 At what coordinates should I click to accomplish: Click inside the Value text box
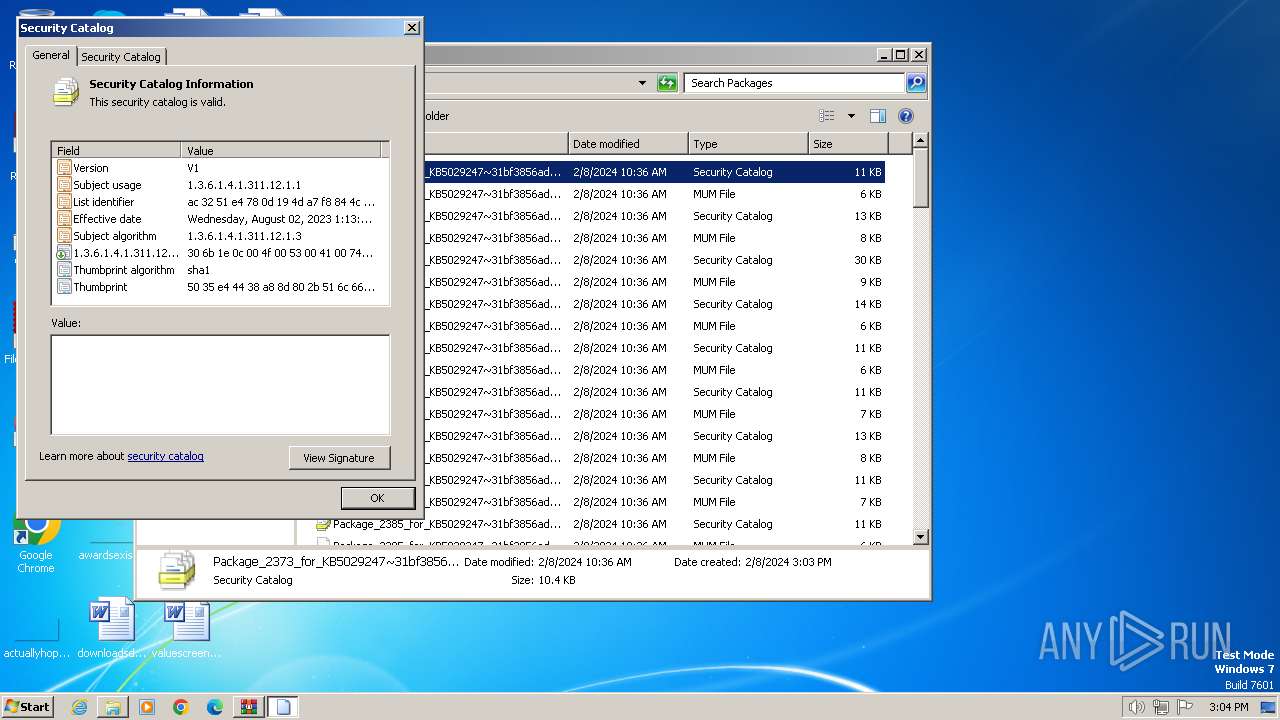point(220,385)
